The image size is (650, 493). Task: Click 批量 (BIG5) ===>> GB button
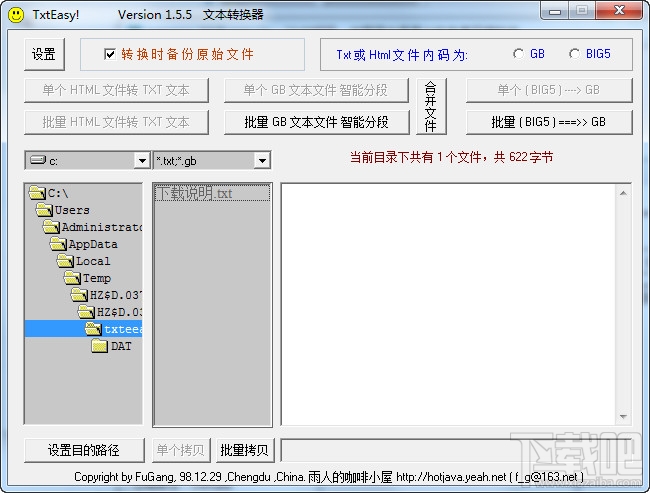pos(549,122)
